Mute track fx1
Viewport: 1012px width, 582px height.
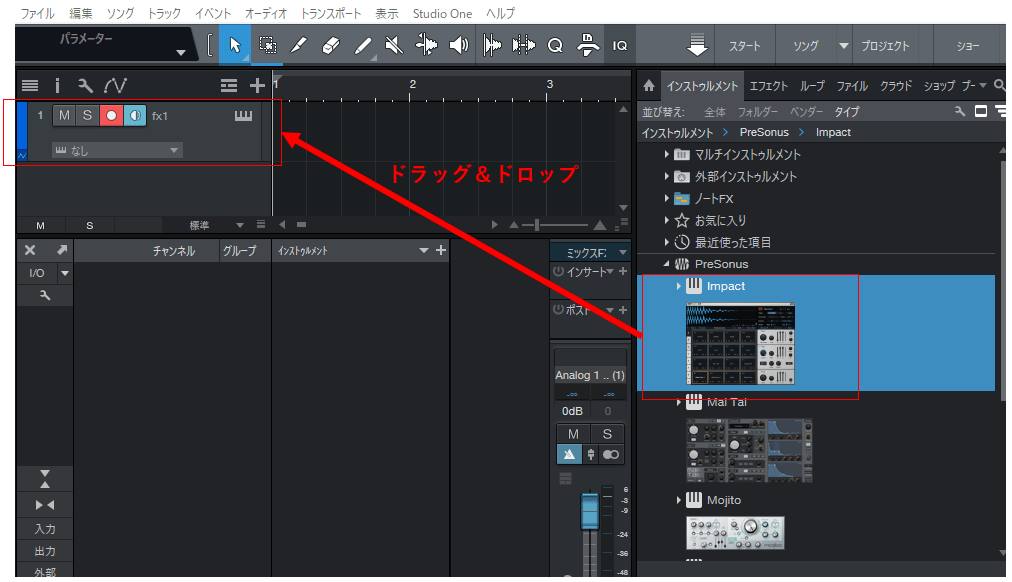[64, 115]
